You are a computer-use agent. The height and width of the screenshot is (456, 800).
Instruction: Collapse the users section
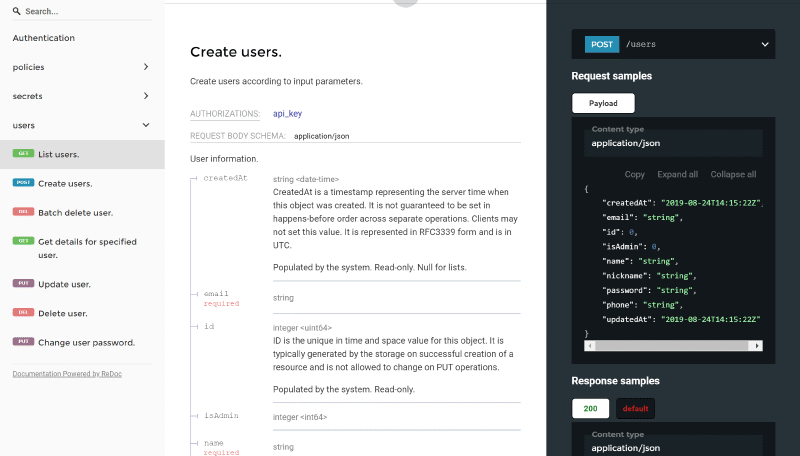point(146,125)
